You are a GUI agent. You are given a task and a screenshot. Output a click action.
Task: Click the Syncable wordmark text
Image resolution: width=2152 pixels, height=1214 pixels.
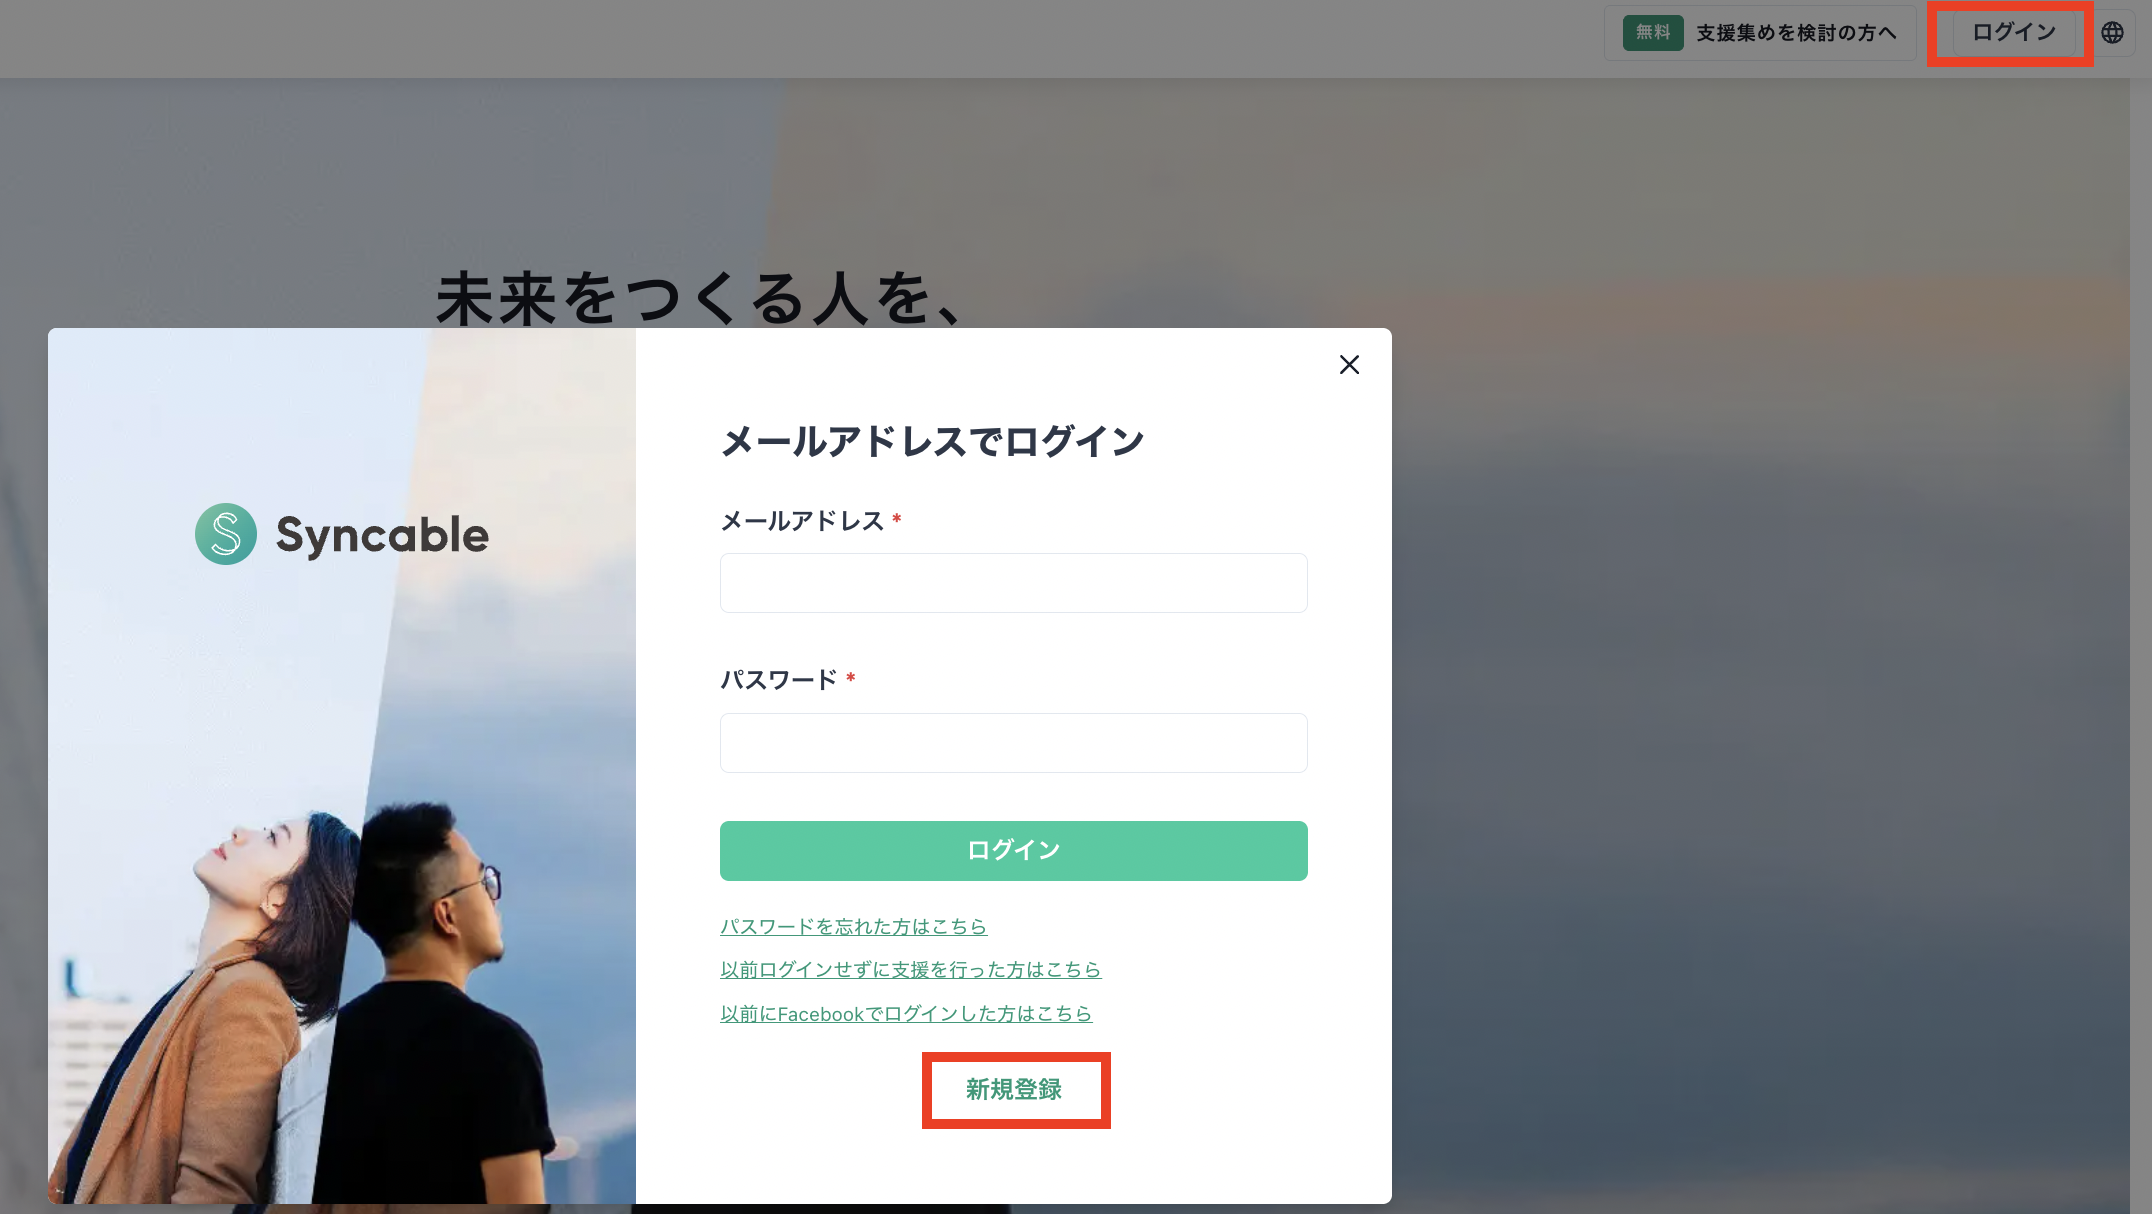(x=382, y=535)
